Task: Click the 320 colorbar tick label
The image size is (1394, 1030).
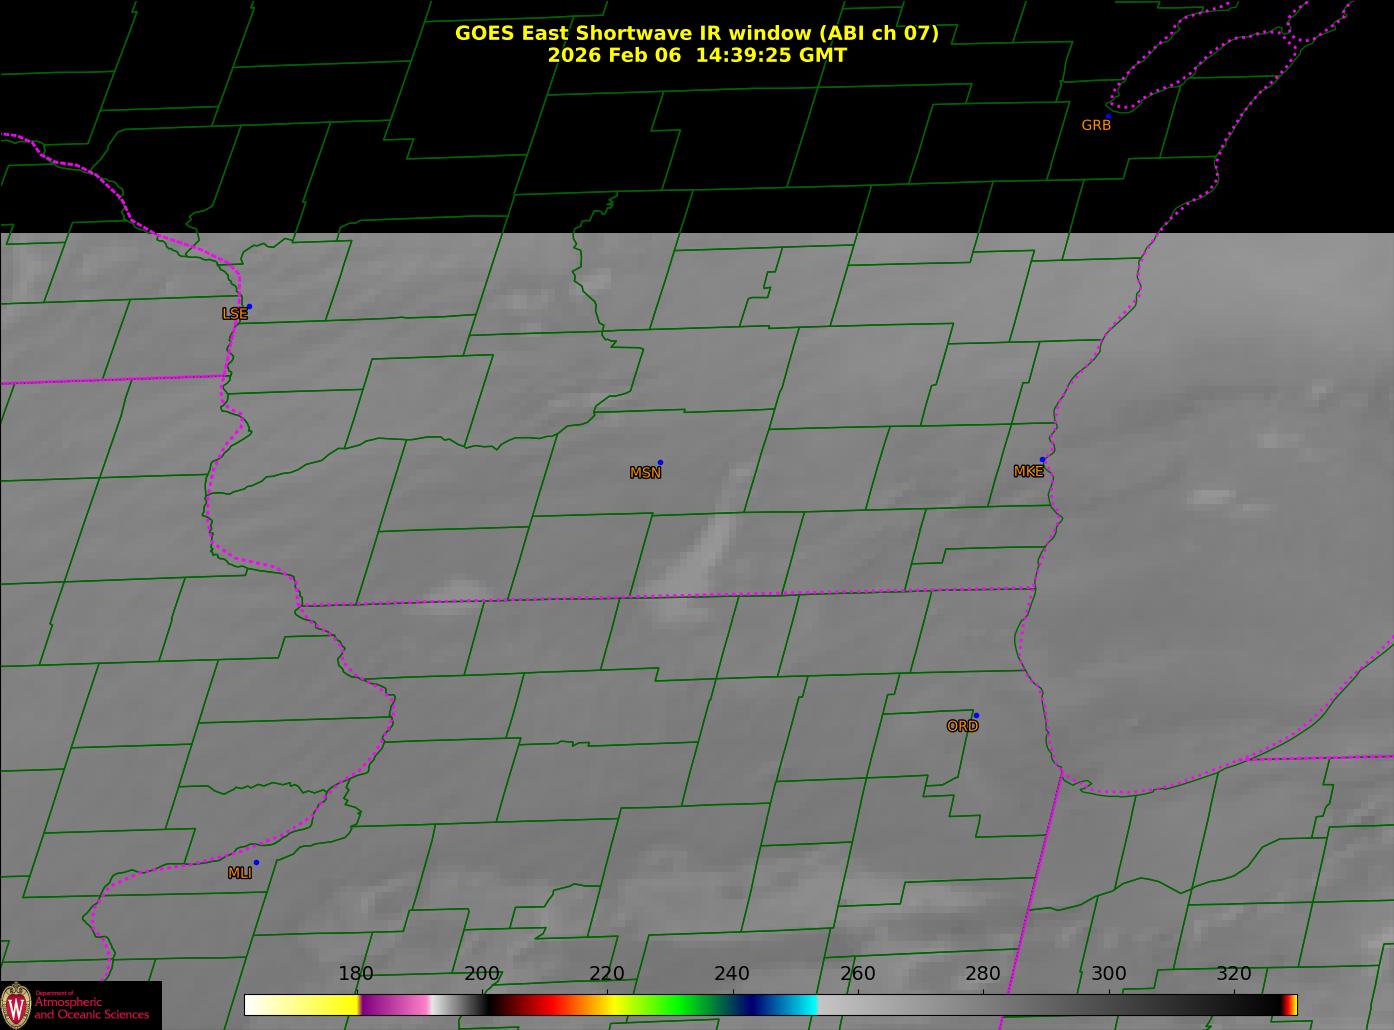Action: (1234, 974)
